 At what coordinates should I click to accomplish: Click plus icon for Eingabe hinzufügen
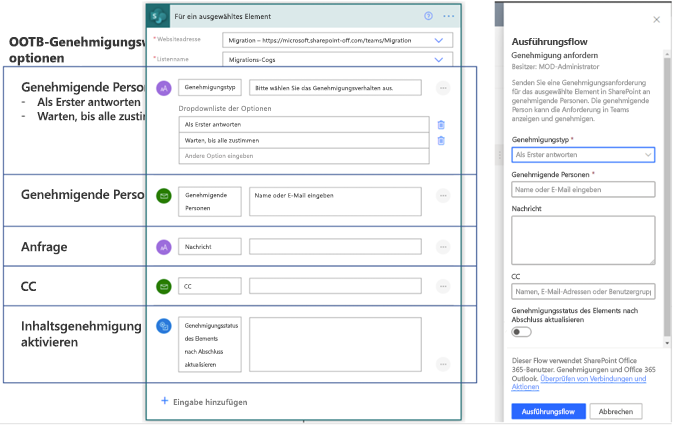165,401
